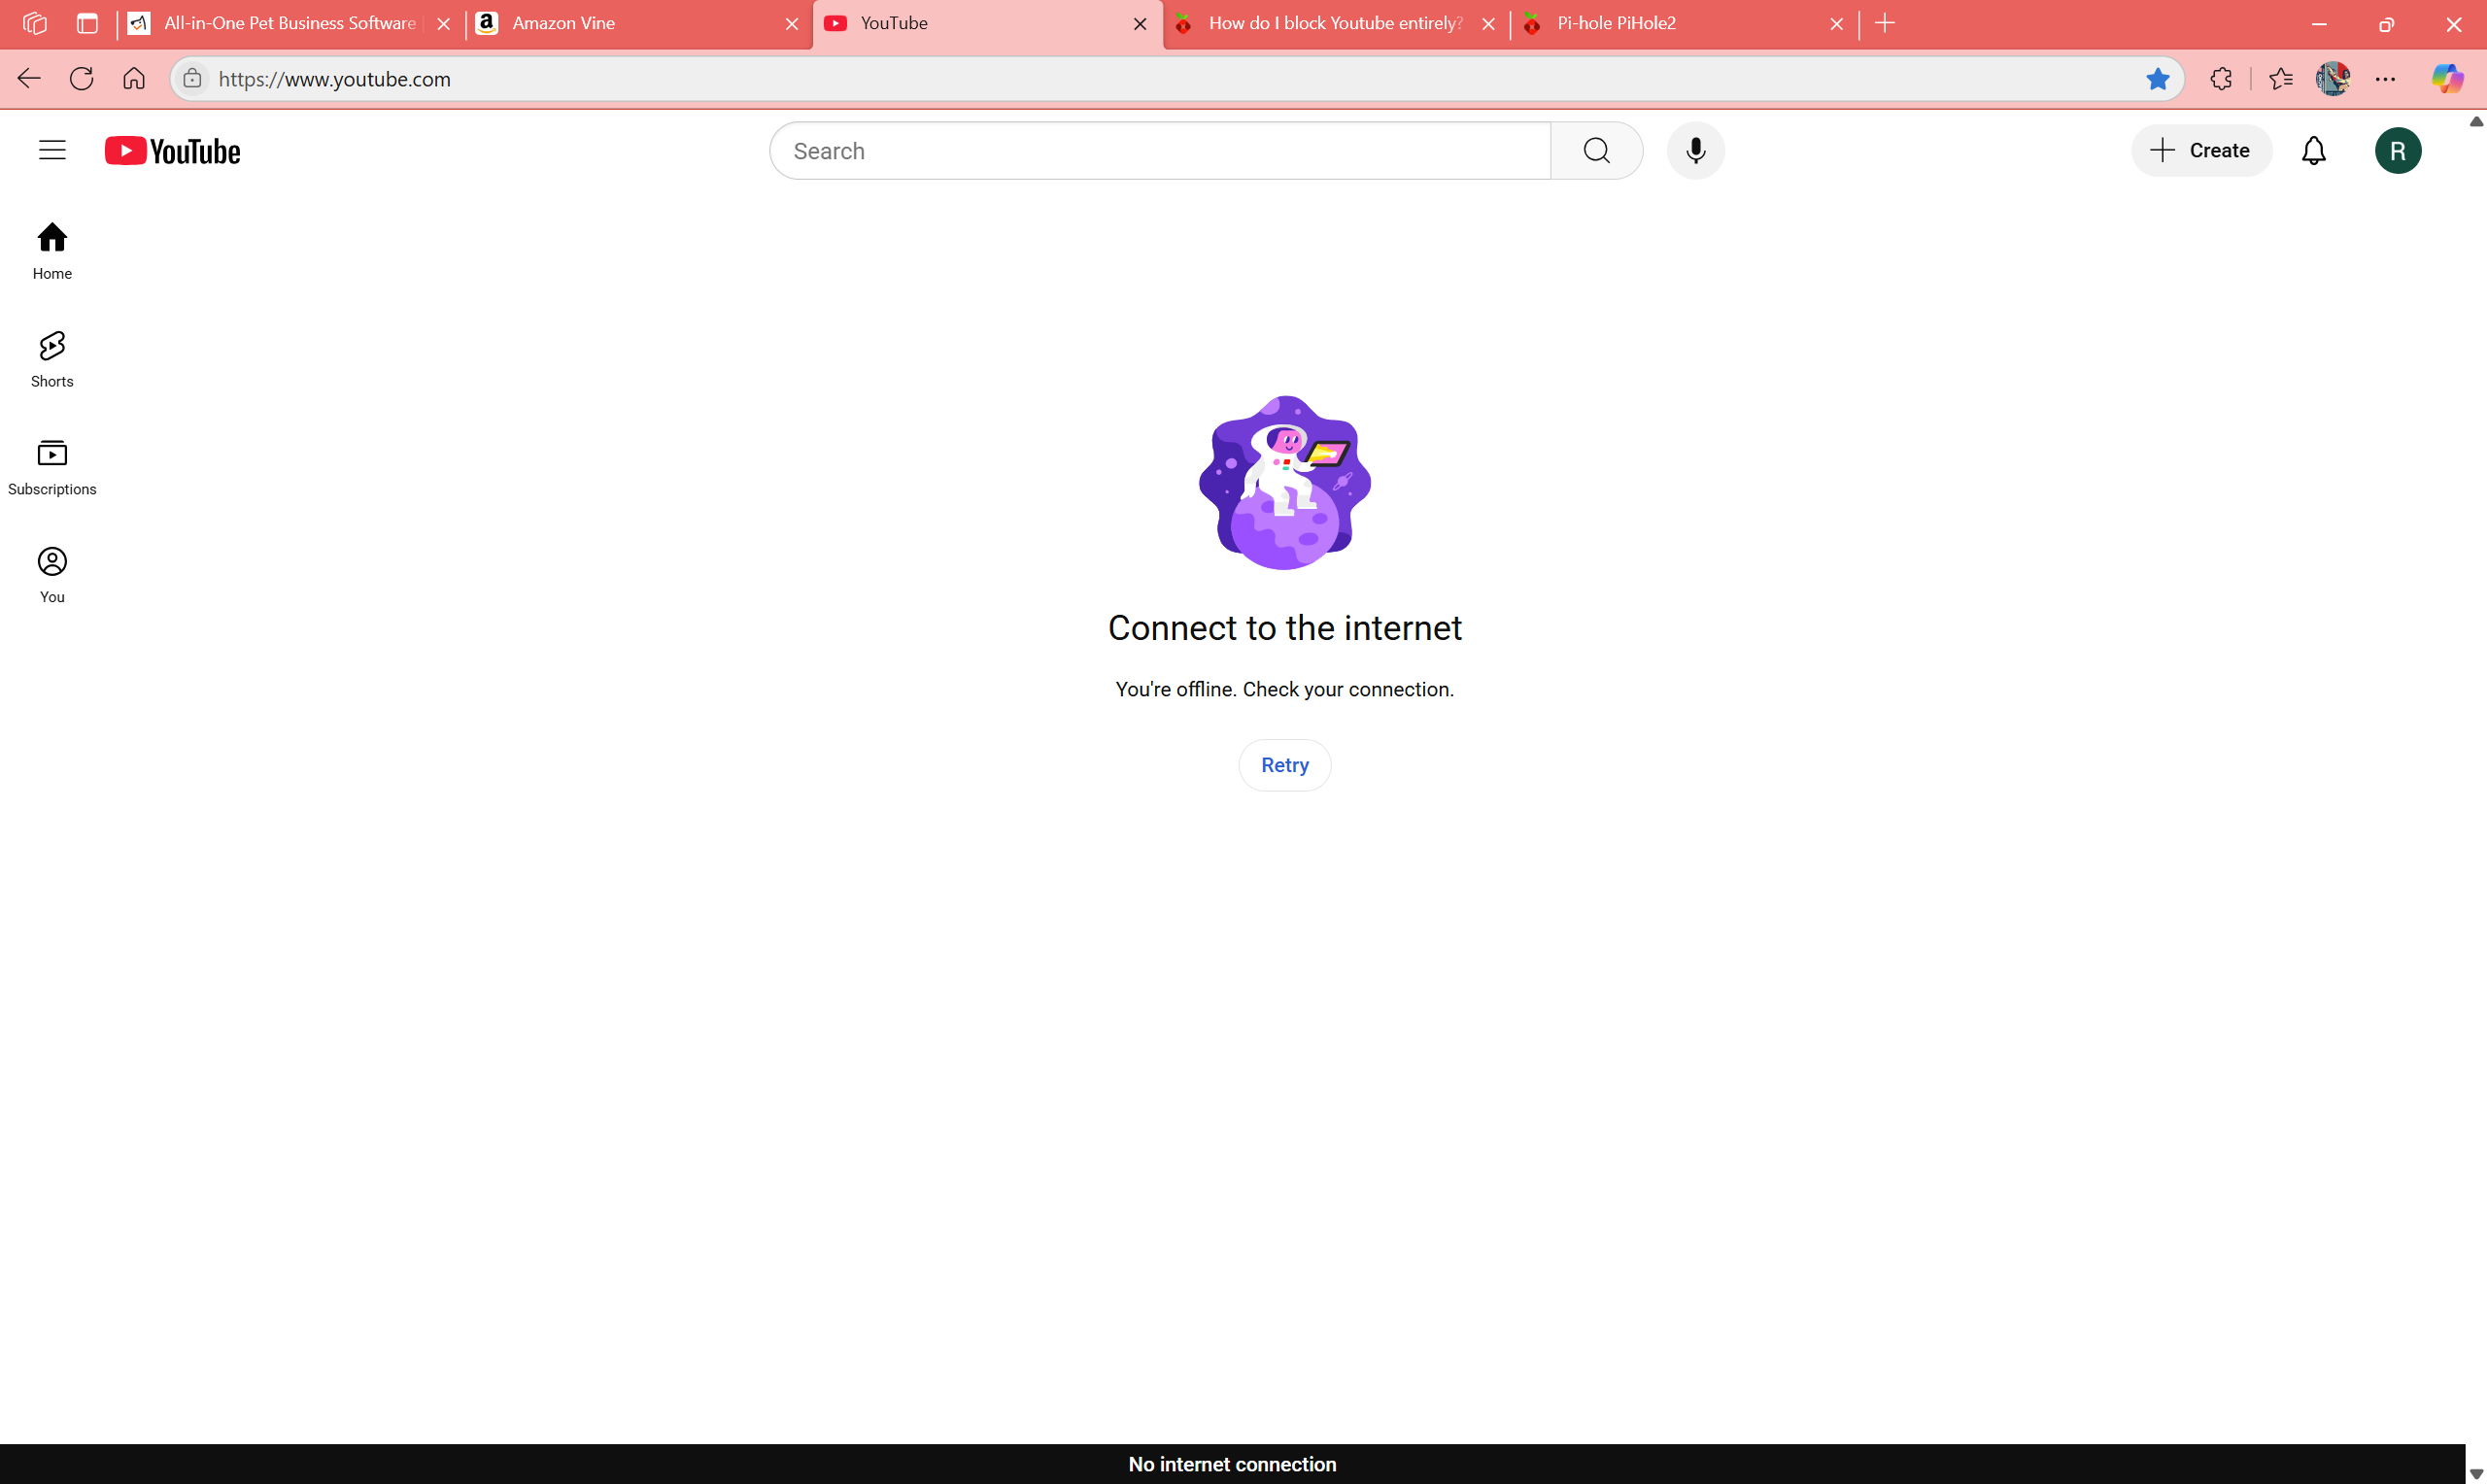
Task: Click the search magnifier button
Action: point(1596,151)
